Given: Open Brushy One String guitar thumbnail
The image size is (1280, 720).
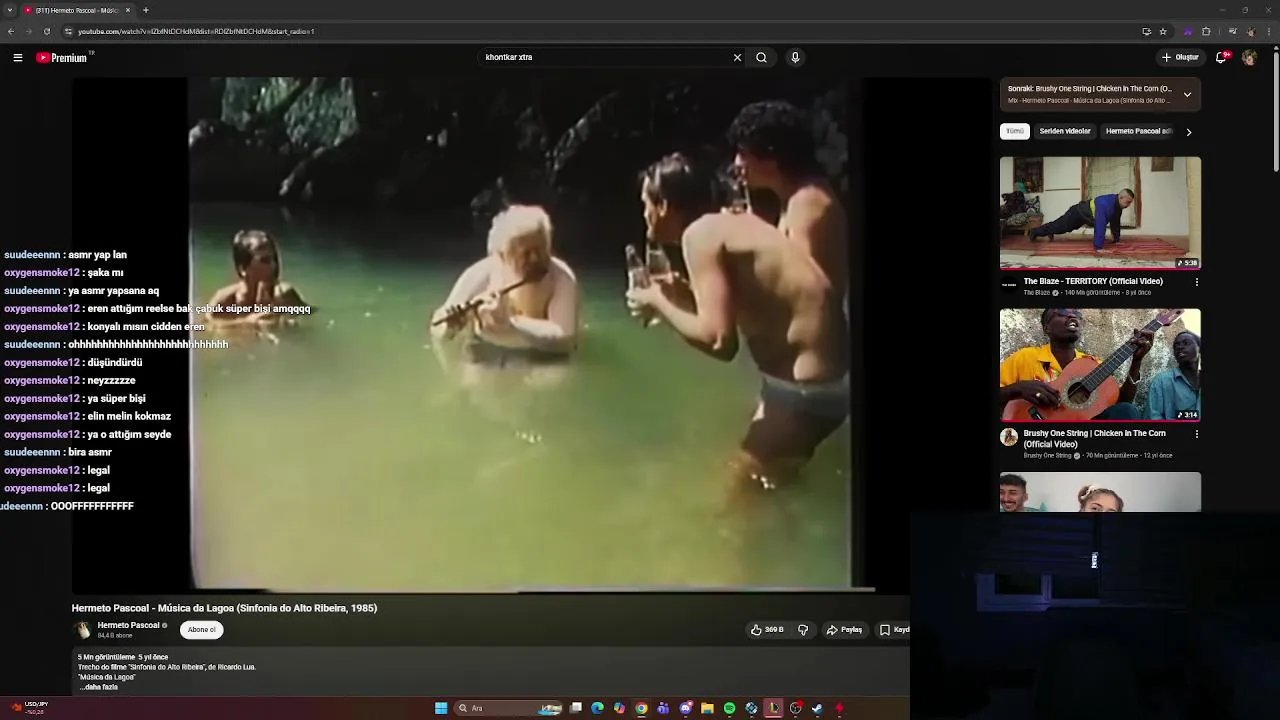Looking at the screenshot, I should pyautogui.click(x=1100, y=365).
